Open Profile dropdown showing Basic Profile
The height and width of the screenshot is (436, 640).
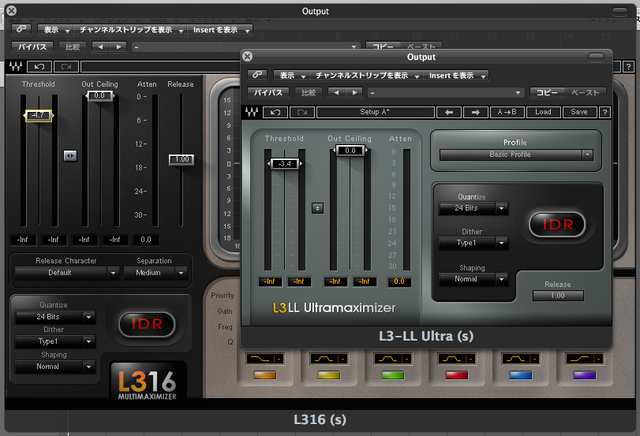516,155
